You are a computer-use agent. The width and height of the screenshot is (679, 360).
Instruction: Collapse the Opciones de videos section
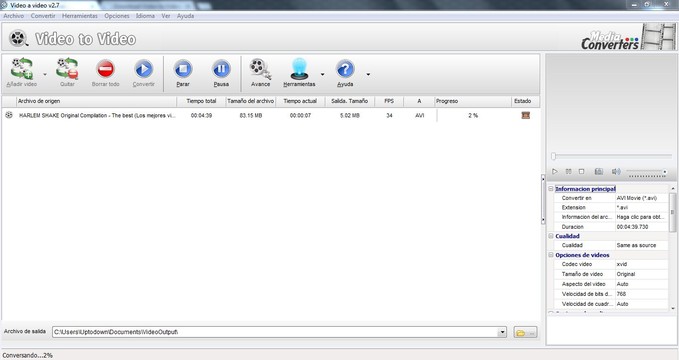coord(551,255)
